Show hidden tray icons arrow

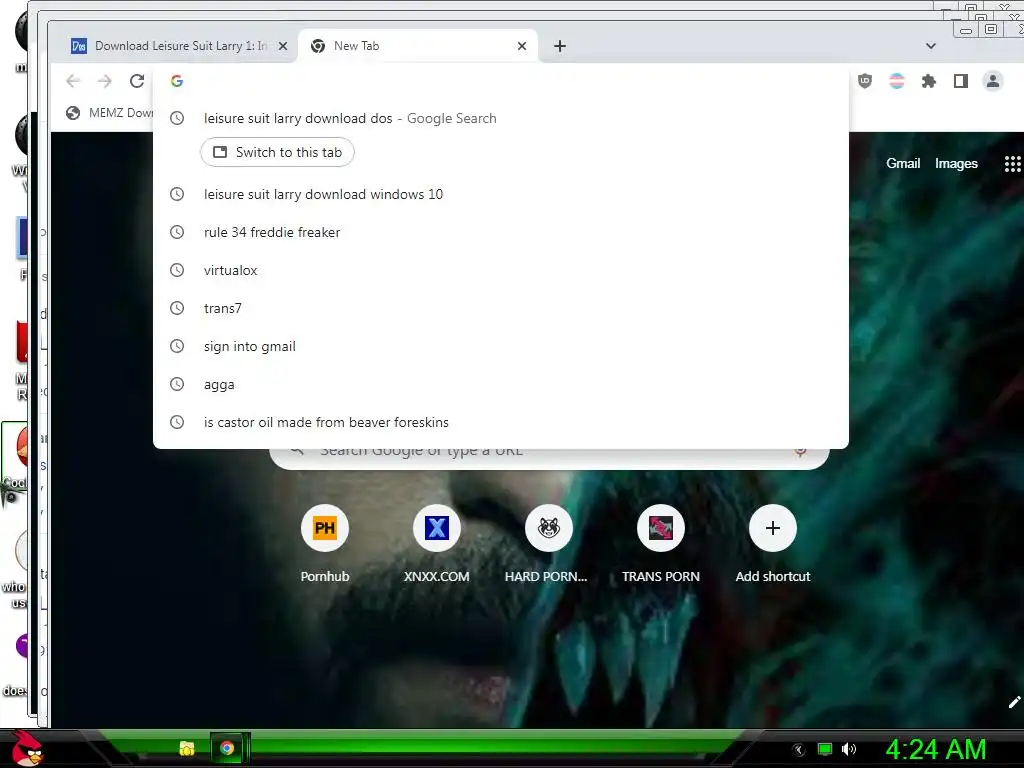tap(798, 750)
